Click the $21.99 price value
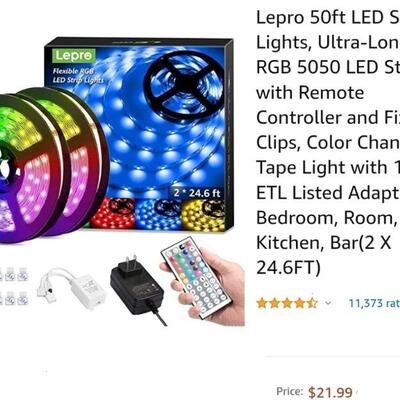Screen dimensions: 400x400 [330, 392]
